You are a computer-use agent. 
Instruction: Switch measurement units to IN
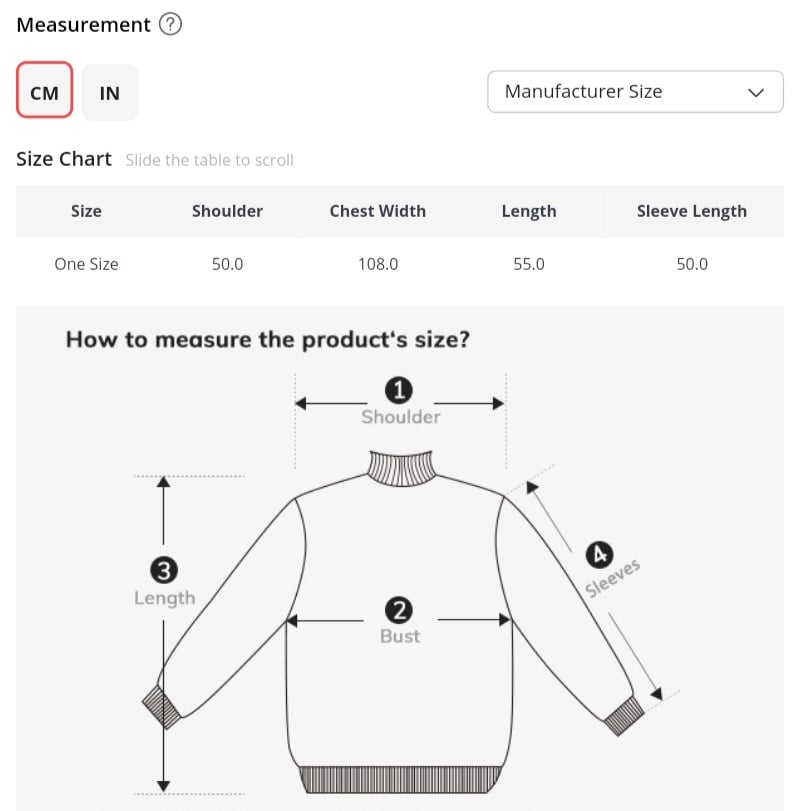(x=109, y=93)
